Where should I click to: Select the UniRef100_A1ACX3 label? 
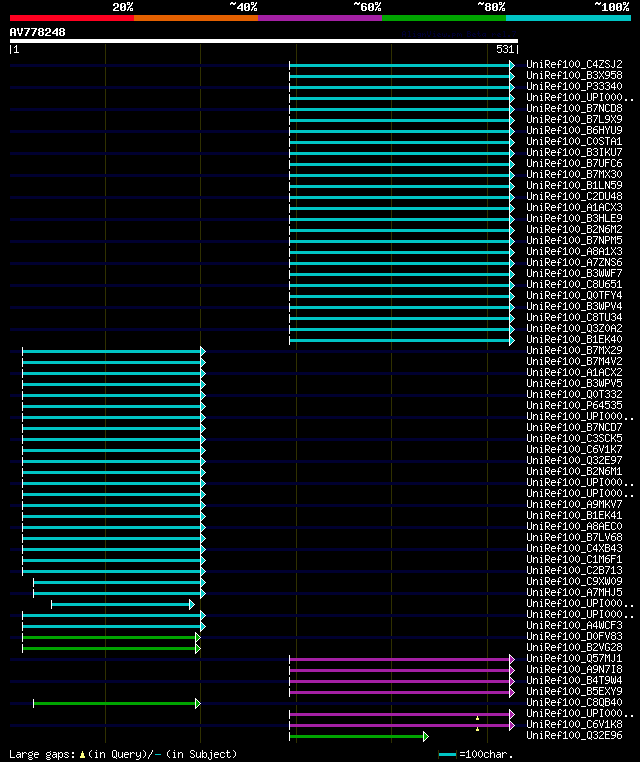574,207
